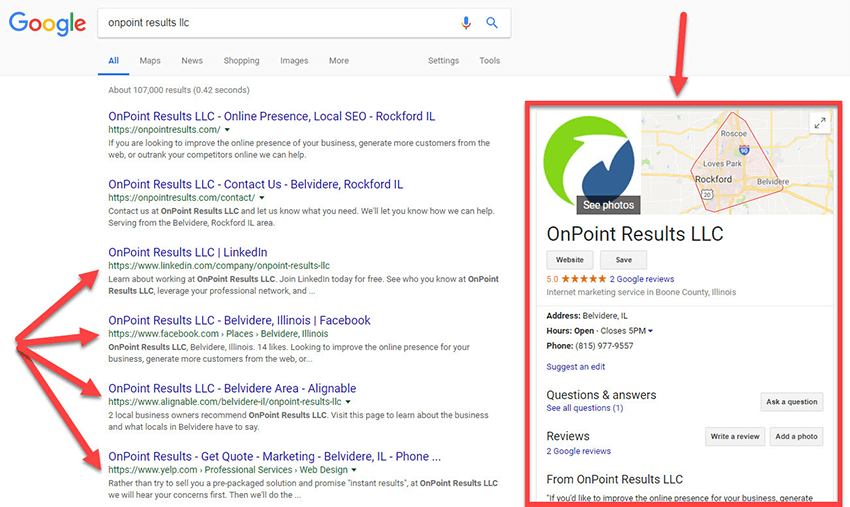The image size is (850, 507).
Task: Click the Ask a question button
Action: click(791, 402)
